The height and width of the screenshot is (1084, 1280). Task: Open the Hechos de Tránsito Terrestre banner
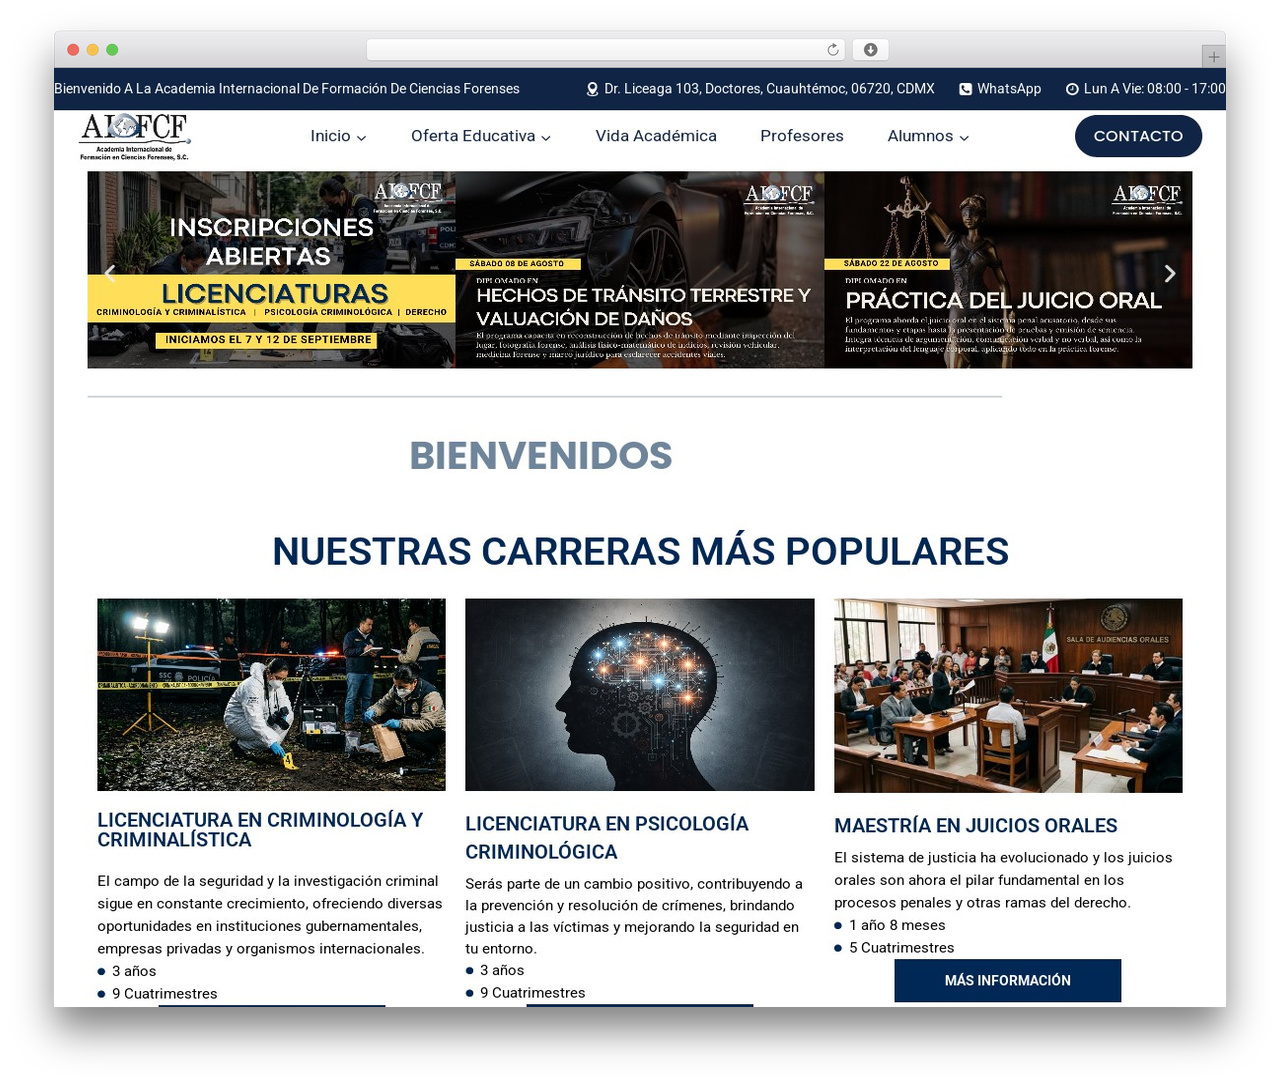click(x=640, y=270)
